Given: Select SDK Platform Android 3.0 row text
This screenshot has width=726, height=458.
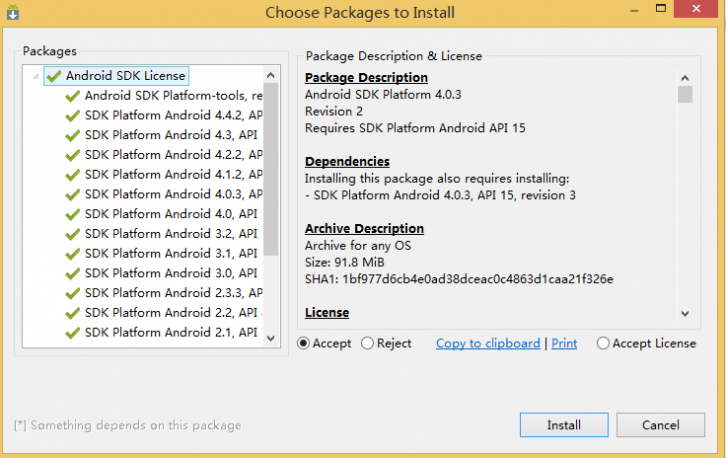Looking at the screenshot, I should (171, 273).
